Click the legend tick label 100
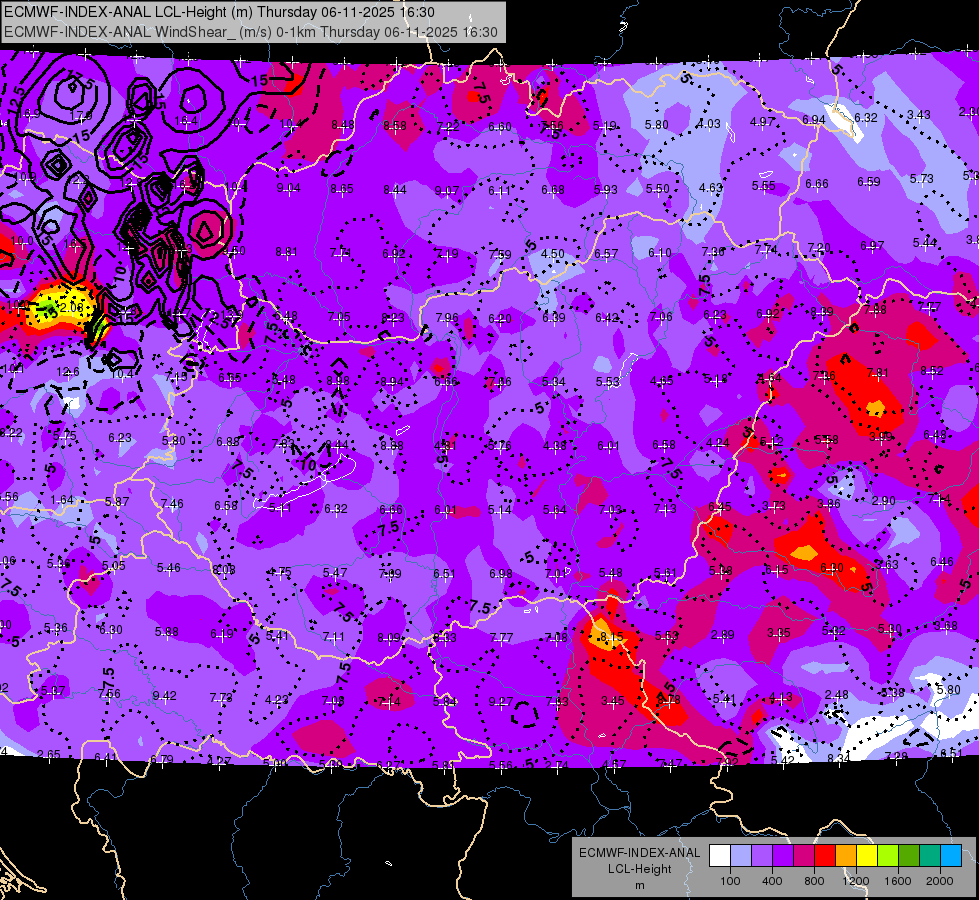This screenshot has width=979, height=900. point(730,881)
